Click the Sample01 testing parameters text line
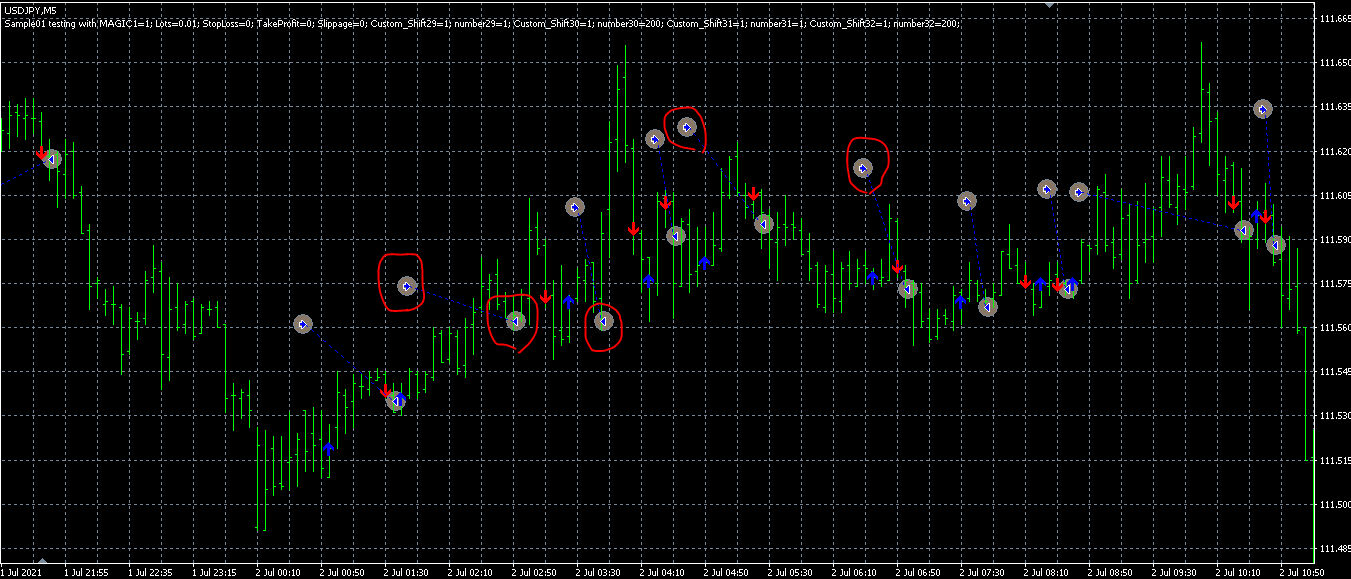This screenshot has height=579, width=1351. [x=480, y=22]
